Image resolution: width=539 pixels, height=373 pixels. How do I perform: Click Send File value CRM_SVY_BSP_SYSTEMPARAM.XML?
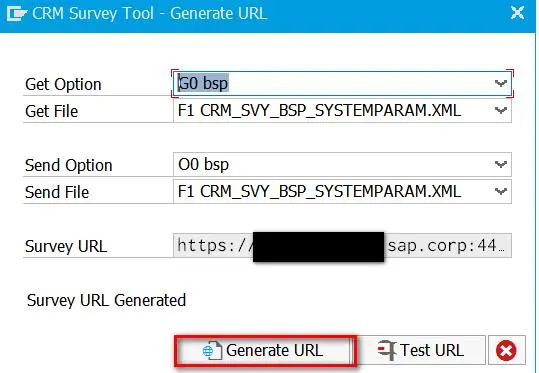tap(319, 191)
